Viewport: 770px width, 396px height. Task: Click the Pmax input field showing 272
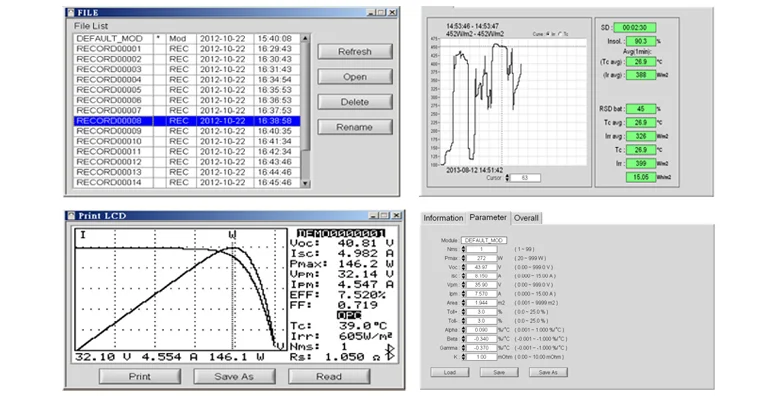pos(481,258)
